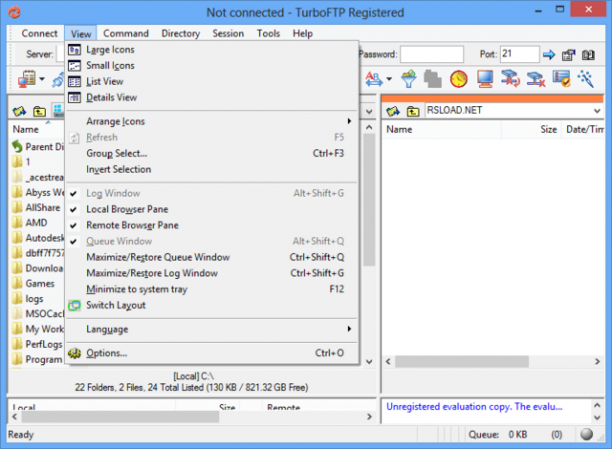Sort remote pane by Size column
Screen dimensions: 612x449
(x=532, y=130)
